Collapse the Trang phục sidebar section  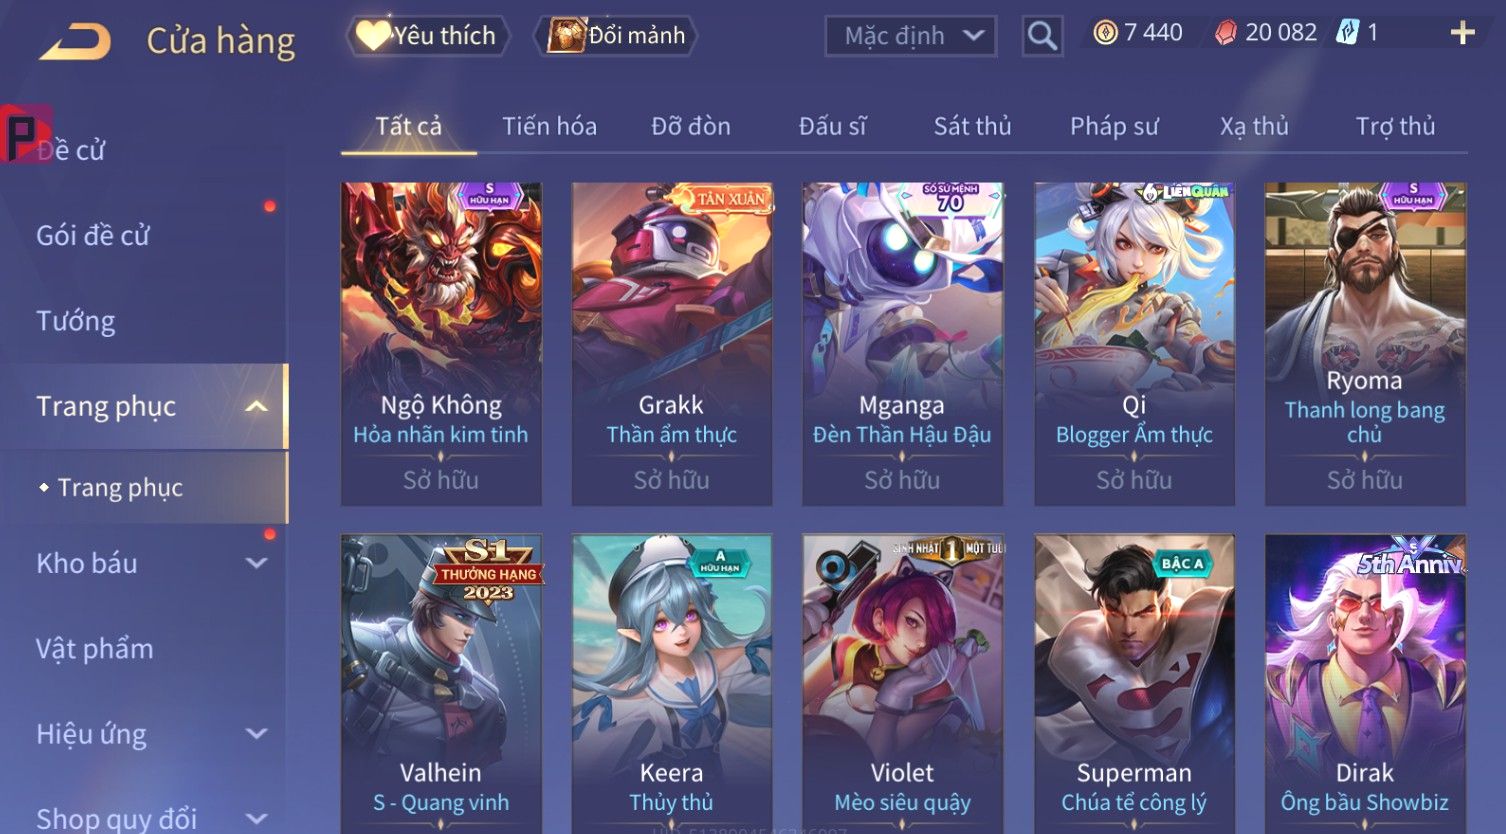(x=257, y=406)
